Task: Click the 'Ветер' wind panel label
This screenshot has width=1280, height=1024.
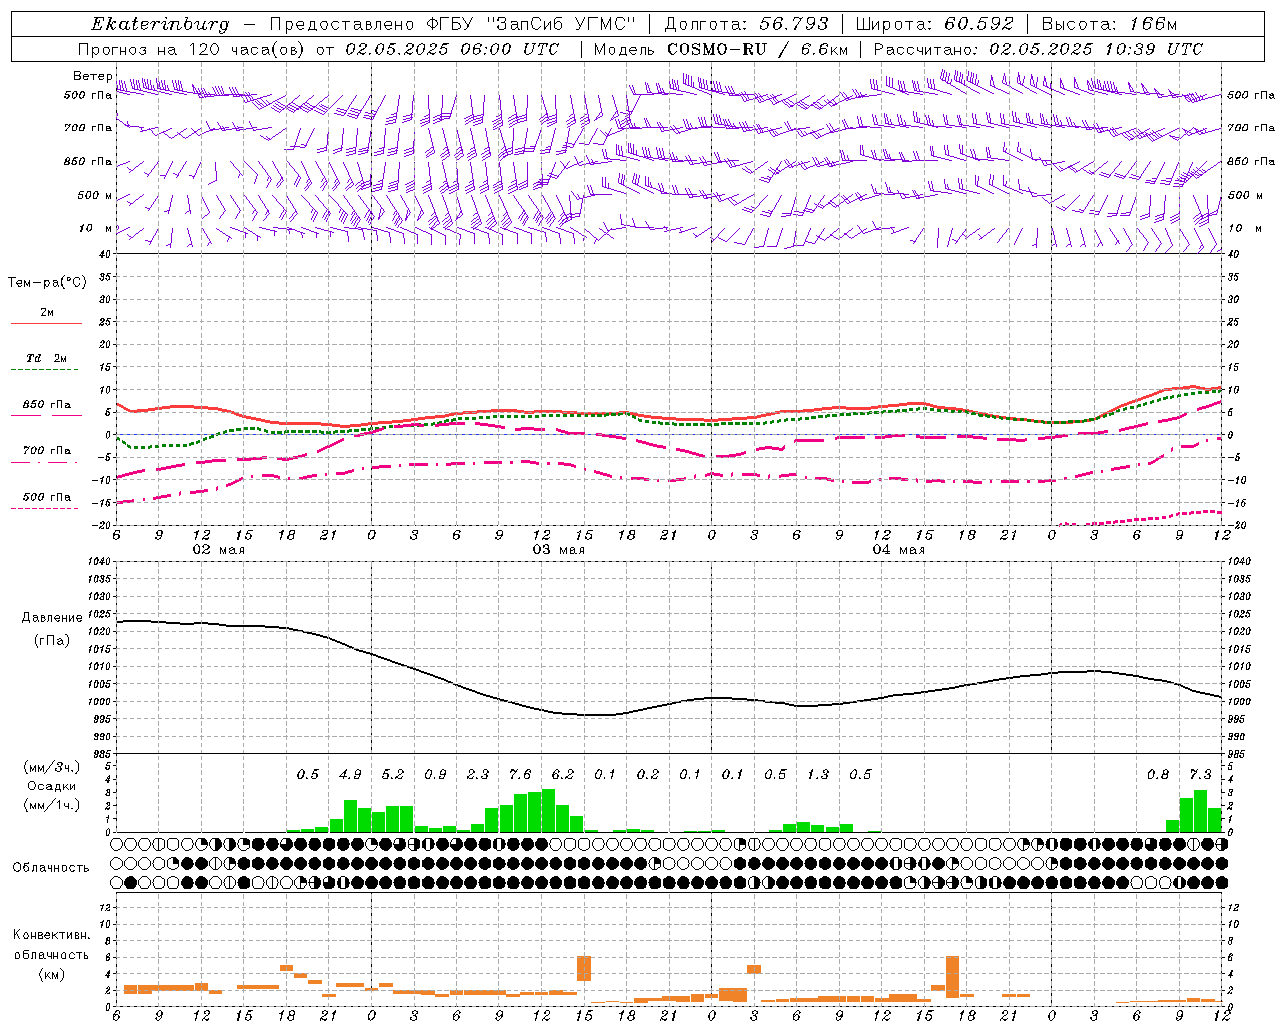Action: pyautogui.click(x=93, y=76)
